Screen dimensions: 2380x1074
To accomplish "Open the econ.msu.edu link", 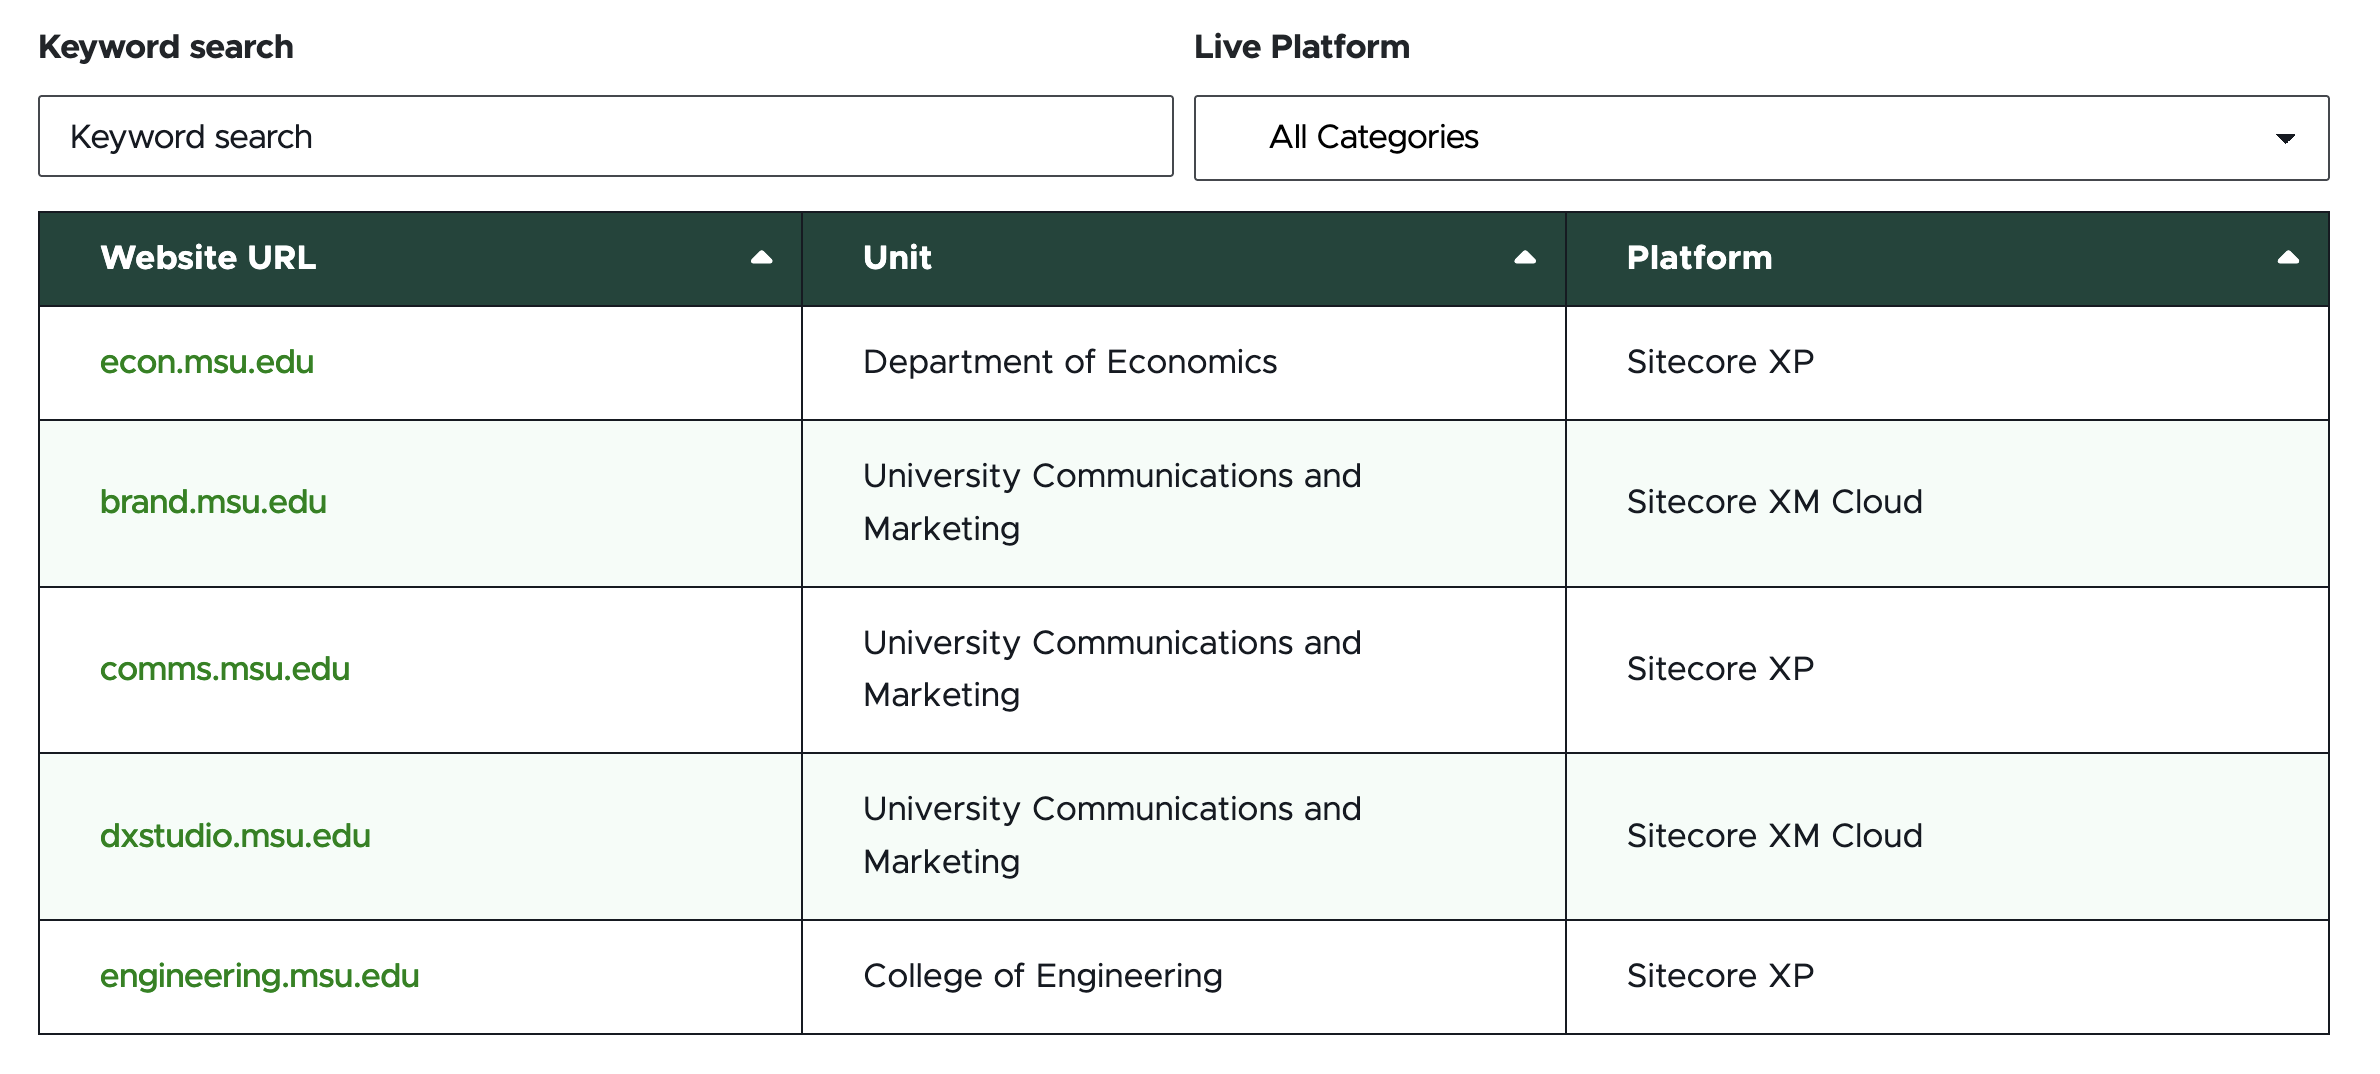I will (207, 362).
